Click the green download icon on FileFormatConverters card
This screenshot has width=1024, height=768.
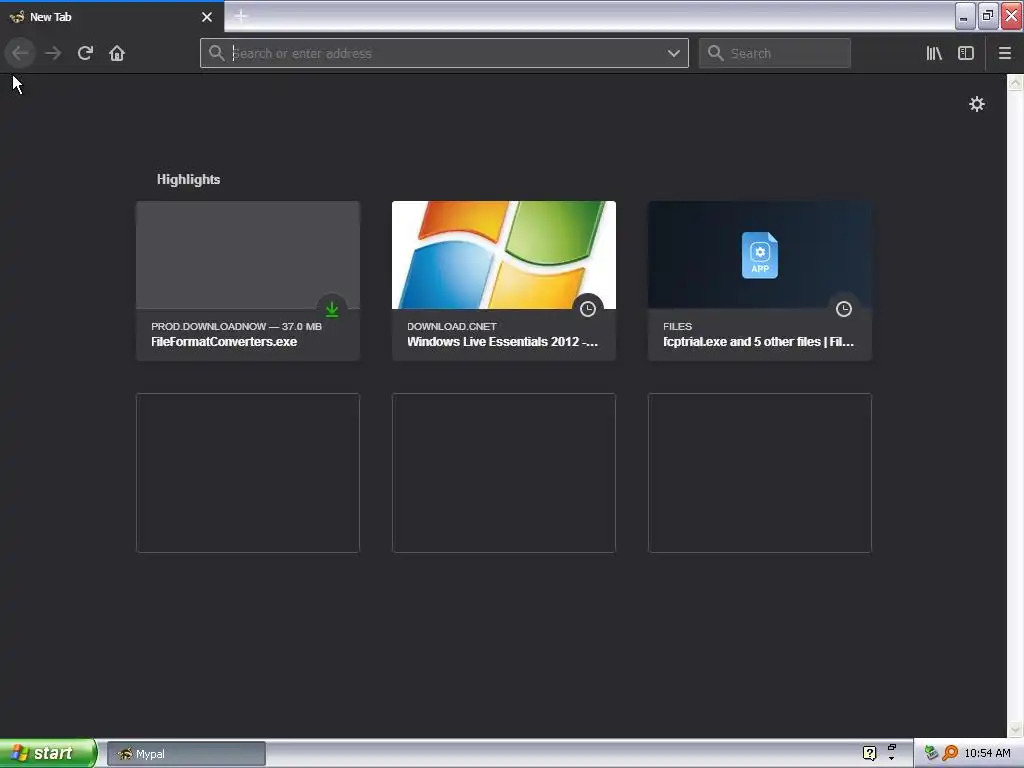(x=332, y=309)
